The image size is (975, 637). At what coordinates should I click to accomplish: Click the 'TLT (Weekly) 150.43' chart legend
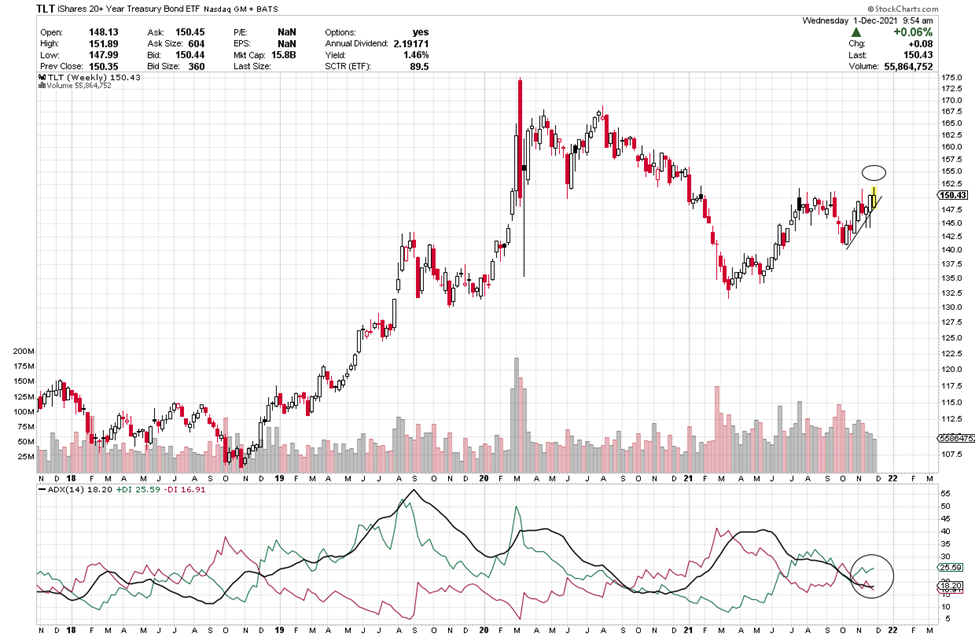point(94,78)
